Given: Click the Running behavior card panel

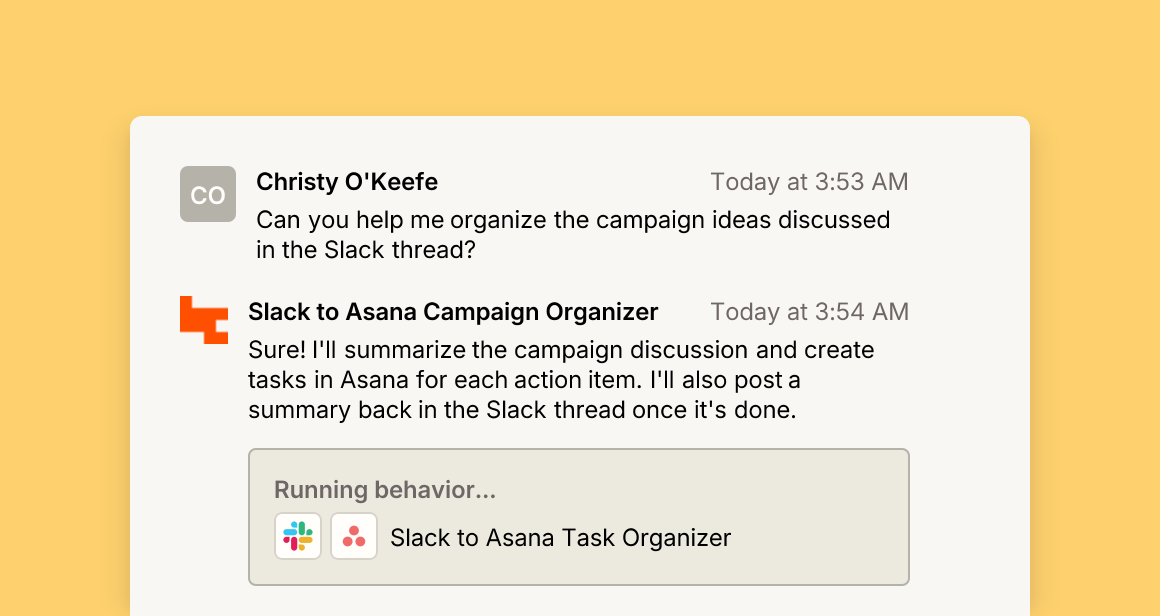Looking at the screenshot, I should pyautogui.click(x=579, y=517).
